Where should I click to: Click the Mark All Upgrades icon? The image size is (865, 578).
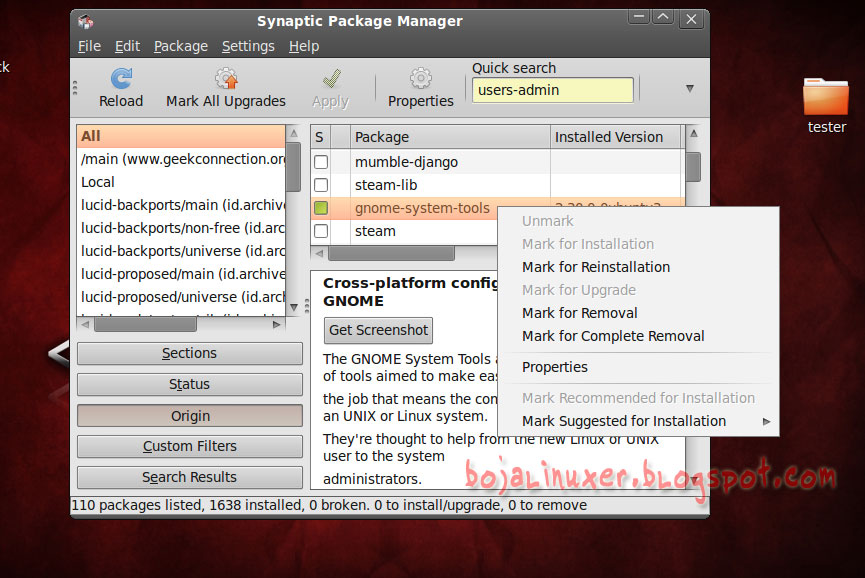click(226, 79)
